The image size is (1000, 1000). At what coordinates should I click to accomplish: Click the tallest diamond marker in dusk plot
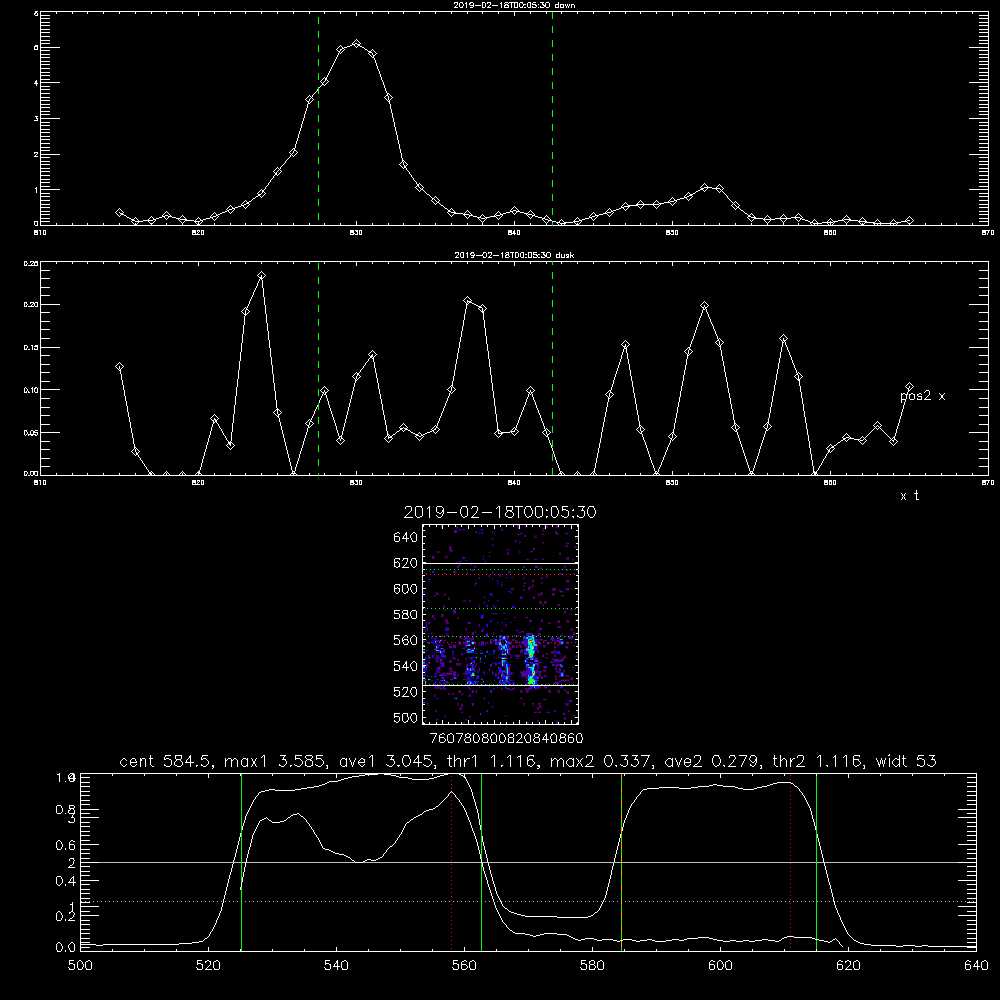(x=261, y=276)
